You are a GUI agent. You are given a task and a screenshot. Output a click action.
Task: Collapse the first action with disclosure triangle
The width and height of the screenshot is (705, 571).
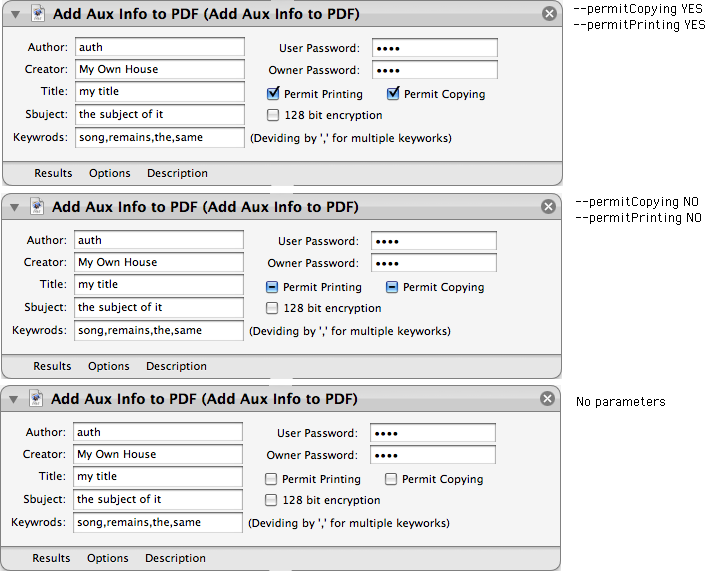(x=14, y=14)
